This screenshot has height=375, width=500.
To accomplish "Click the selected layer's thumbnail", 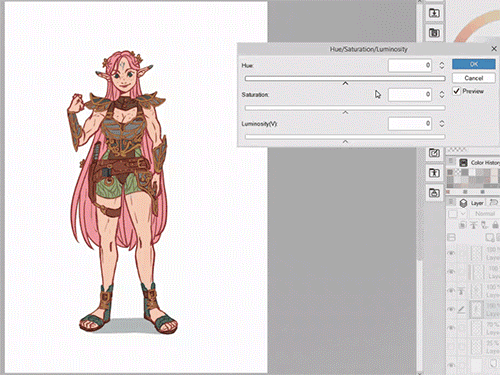I will pos(476,309).
